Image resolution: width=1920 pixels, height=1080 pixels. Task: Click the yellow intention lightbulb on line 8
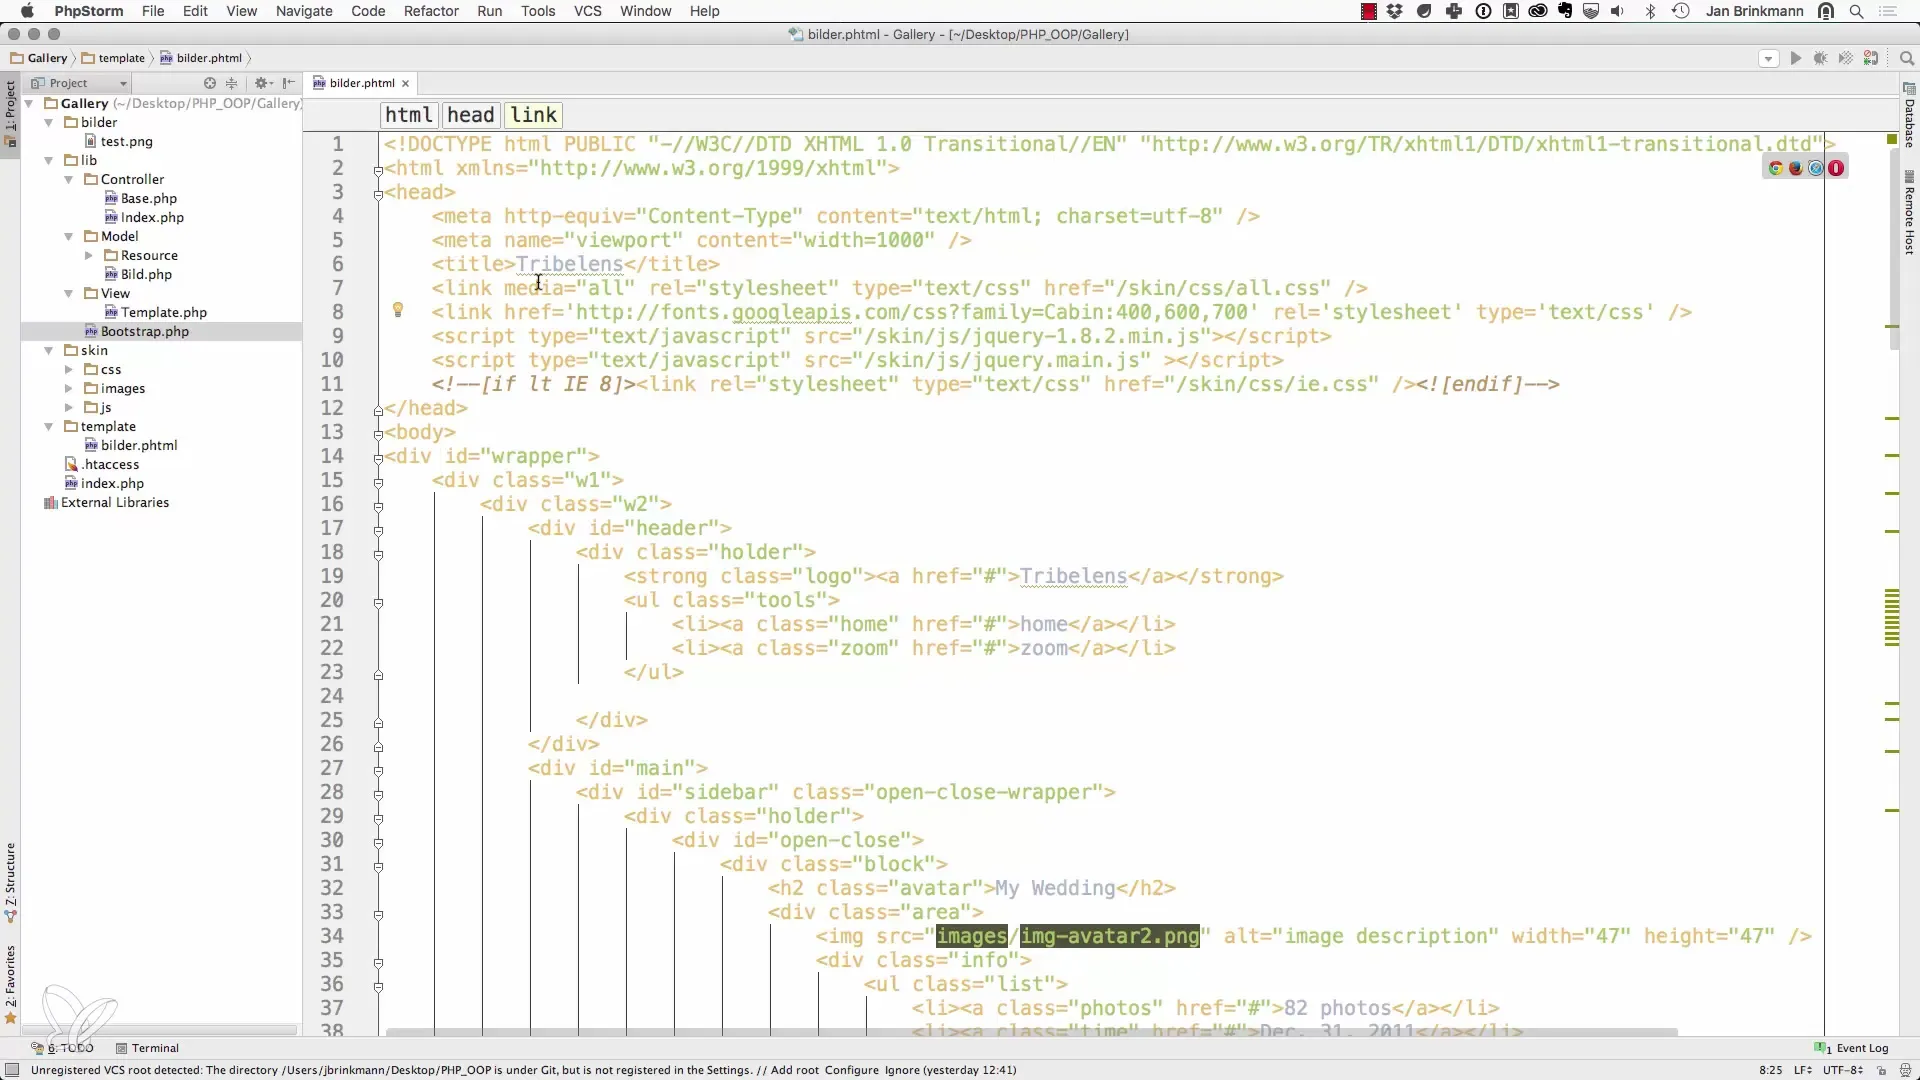point(398,310)
